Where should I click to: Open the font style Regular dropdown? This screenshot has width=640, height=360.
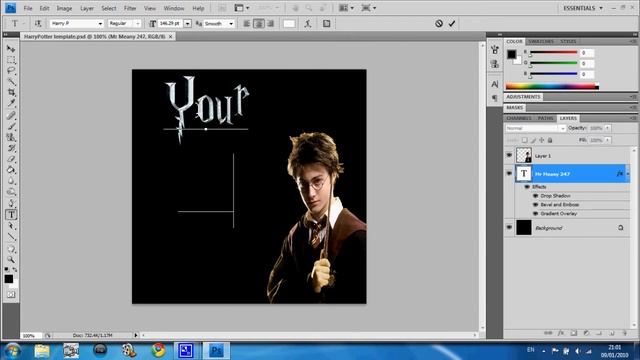pyautogui.click(x=138, y=24)
